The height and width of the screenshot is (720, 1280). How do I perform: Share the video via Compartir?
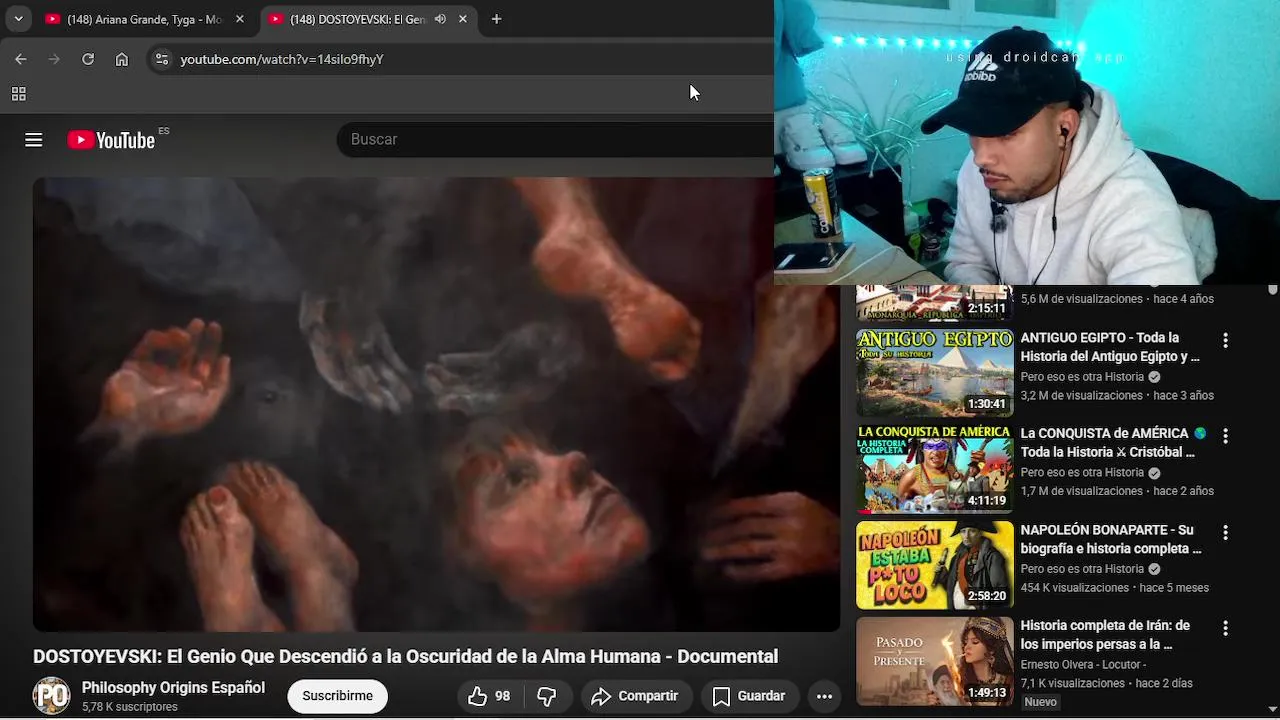pos(635,696)
